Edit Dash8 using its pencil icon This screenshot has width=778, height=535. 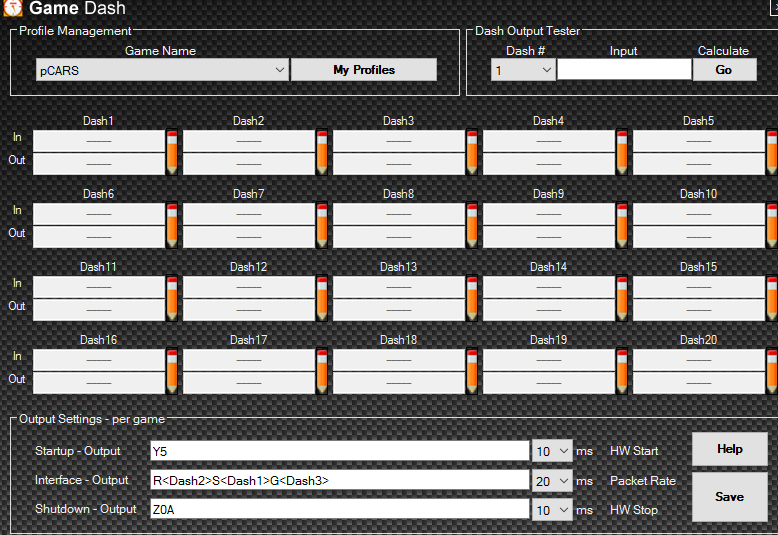coord(472,225)
